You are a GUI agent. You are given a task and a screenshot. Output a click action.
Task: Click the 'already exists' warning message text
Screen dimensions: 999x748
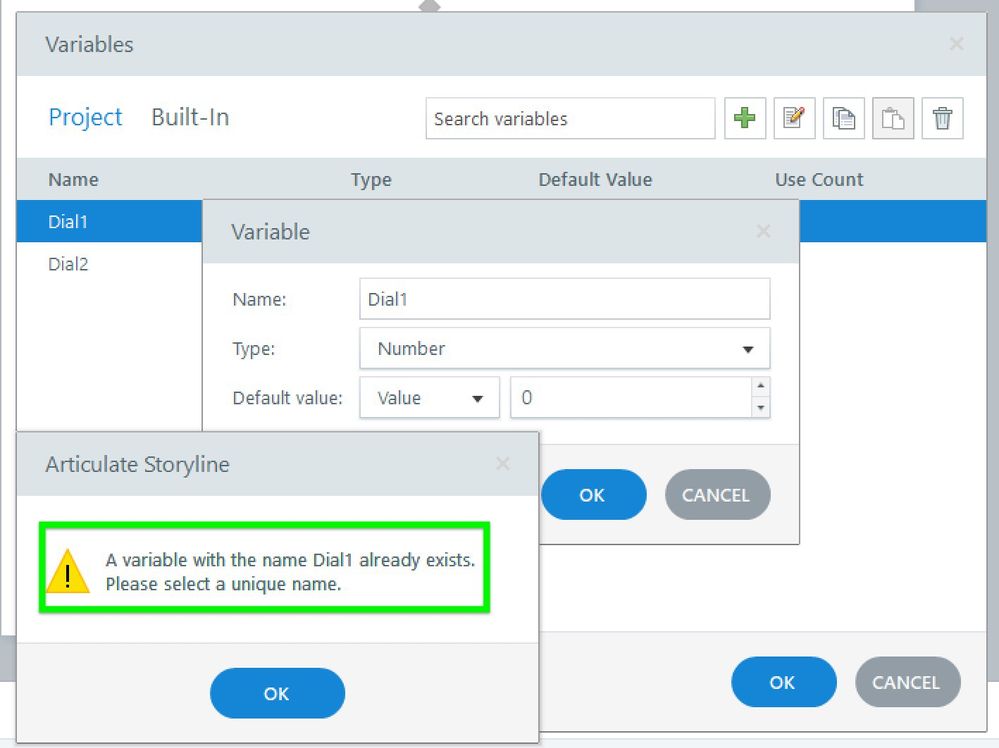[290, 572]
